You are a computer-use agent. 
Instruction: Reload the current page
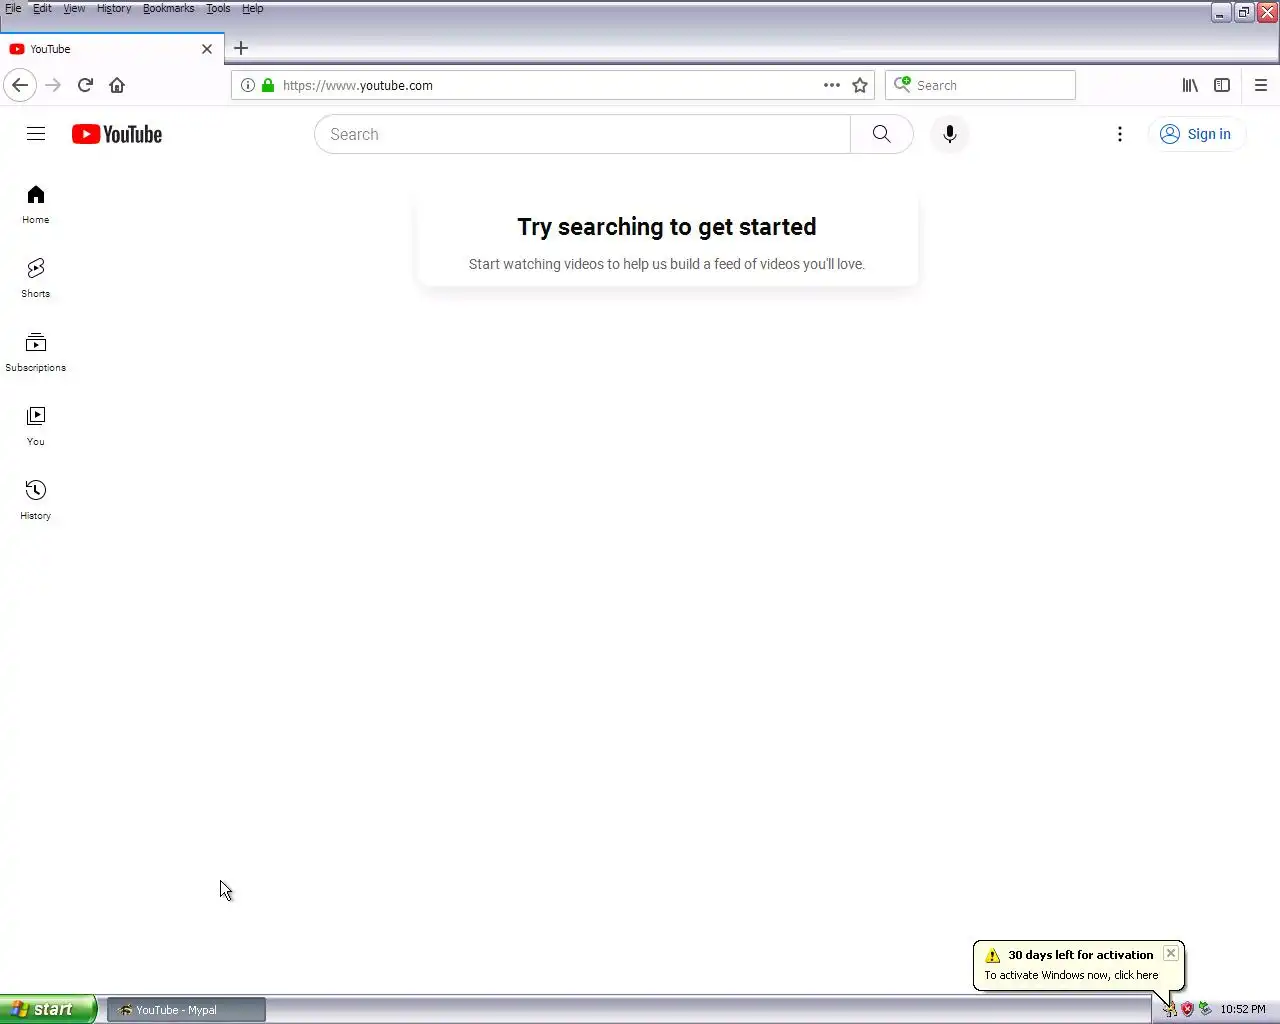85,85
